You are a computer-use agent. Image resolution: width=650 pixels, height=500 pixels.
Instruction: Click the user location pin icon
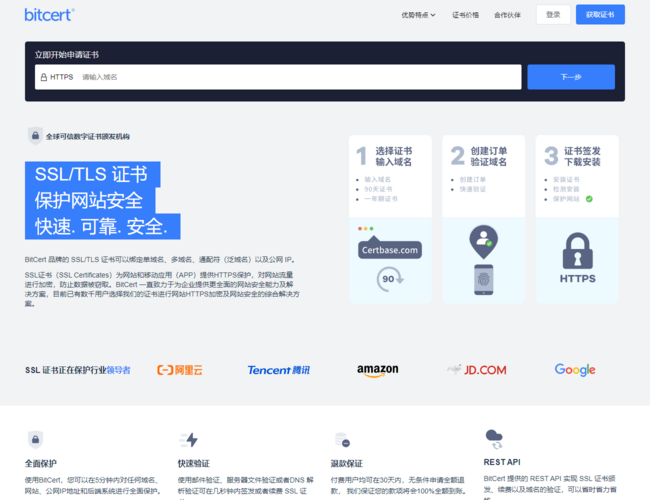point(483,242)
